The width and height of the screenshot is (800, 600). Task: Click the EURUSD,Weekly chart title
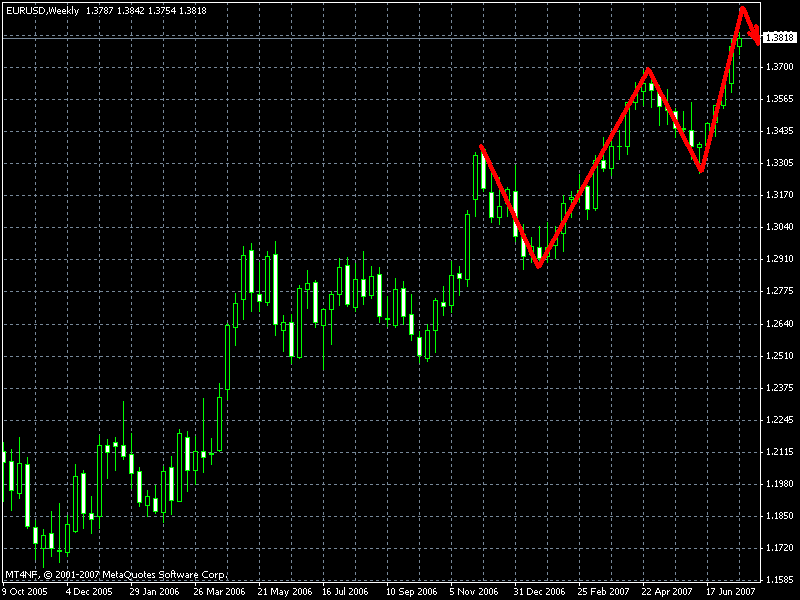pyautogui.click(x=43, y=11)
